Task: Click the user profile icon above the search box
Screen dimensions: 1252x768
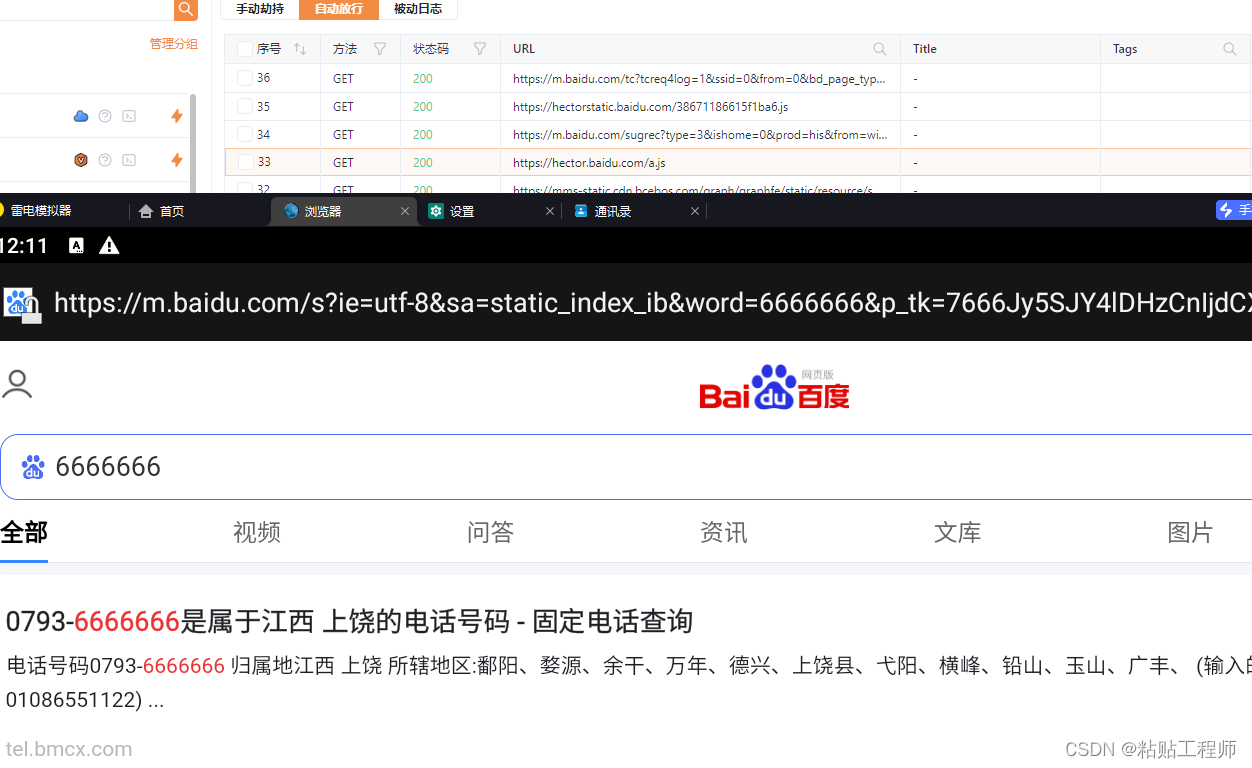Action: pos(17,384)
